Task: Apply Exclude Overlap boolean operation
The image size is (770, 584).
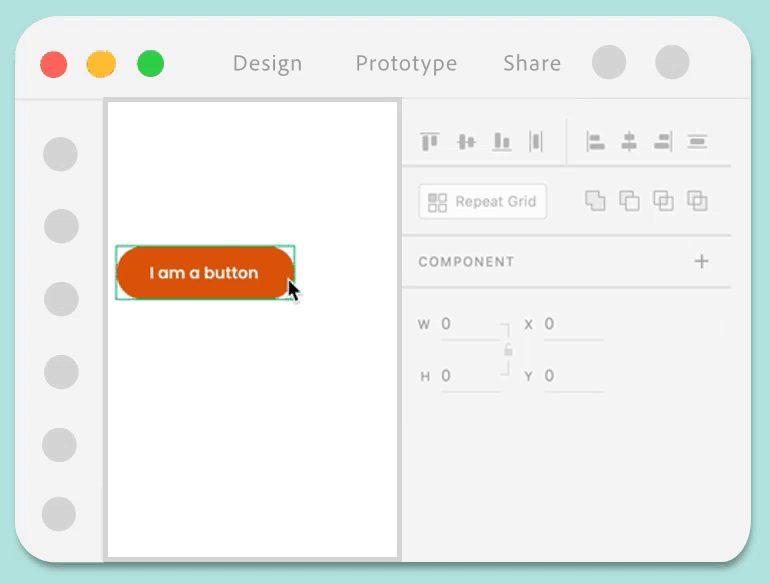Action: coord(697,200)
